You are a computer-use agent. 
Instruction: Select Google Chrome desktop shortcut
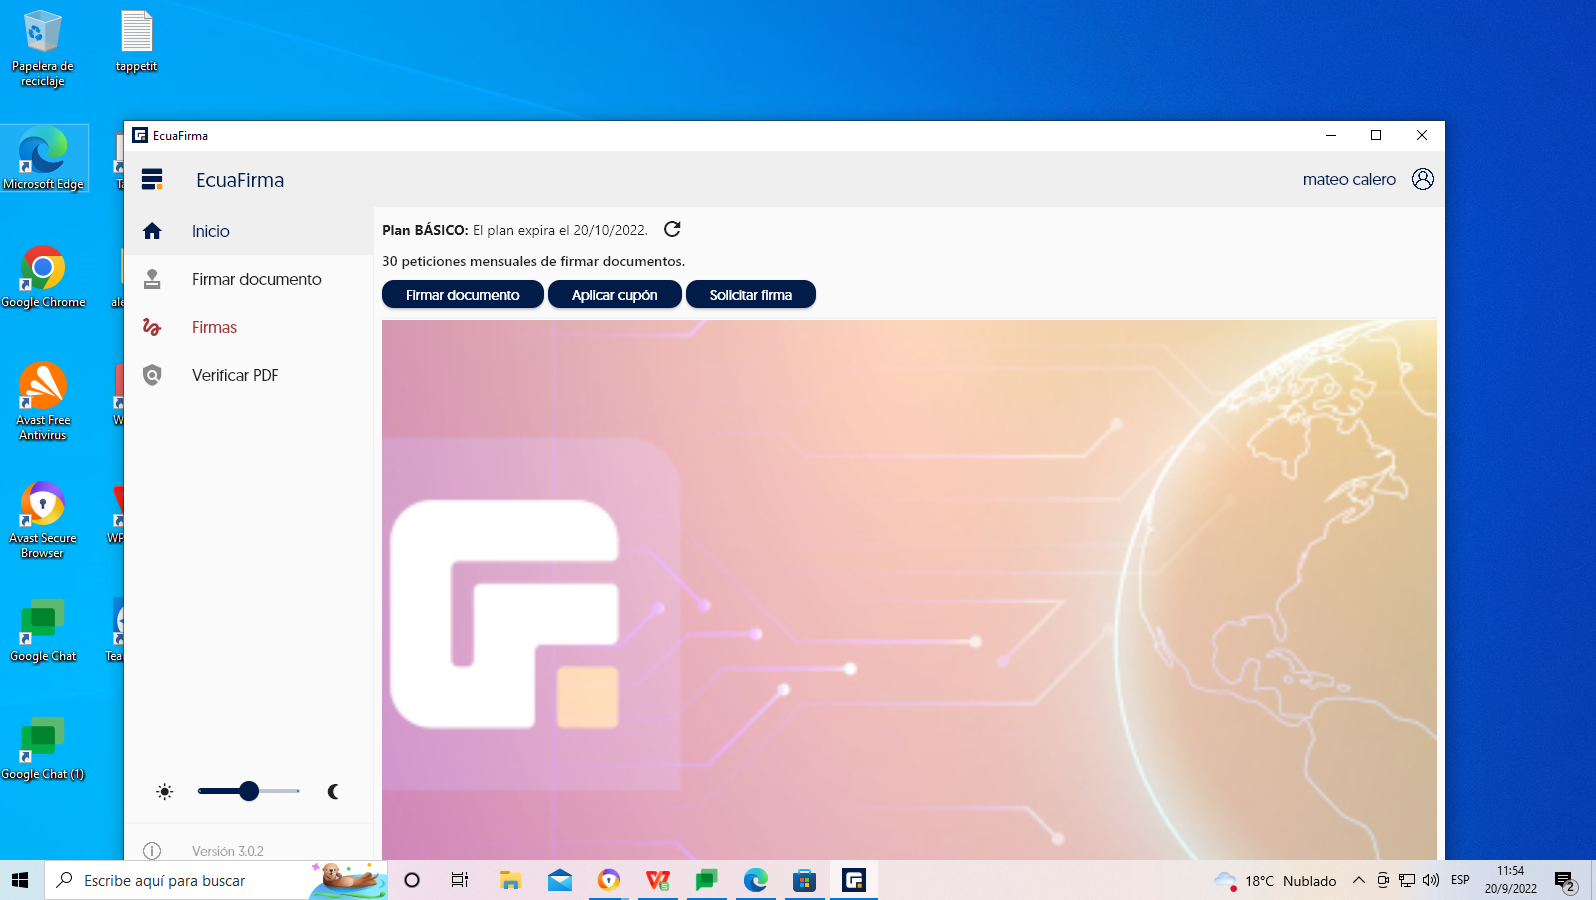tap(43, 276)
